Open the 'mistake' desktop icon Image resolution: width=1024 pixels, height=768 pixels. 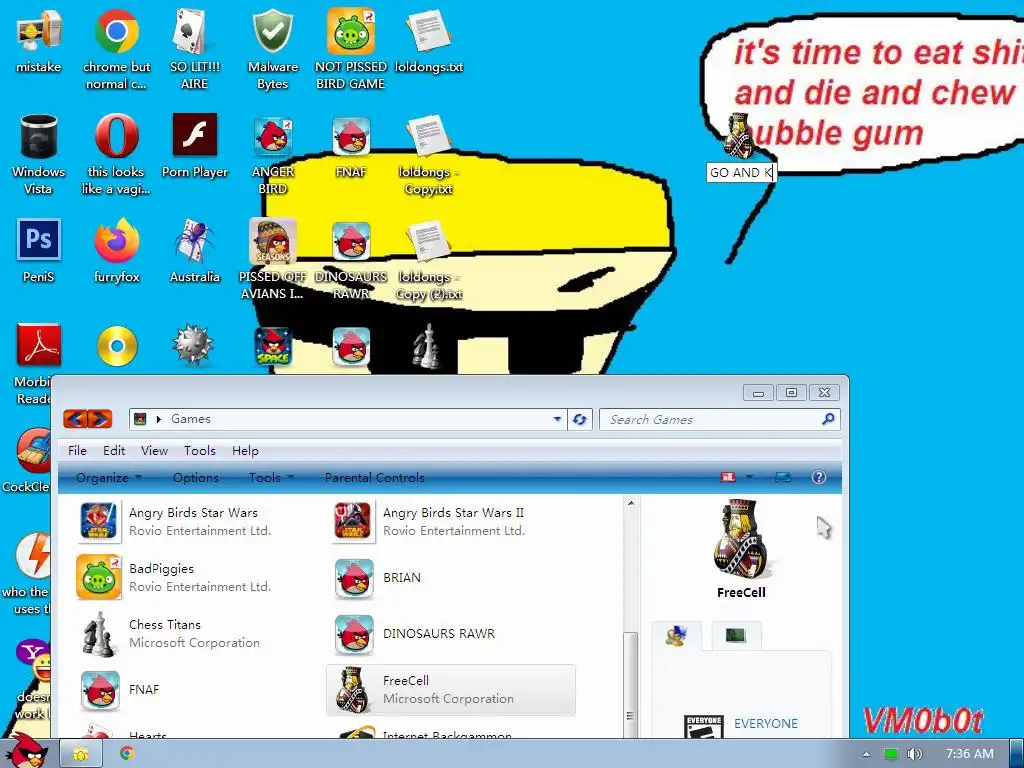click(x=39, y=40)
